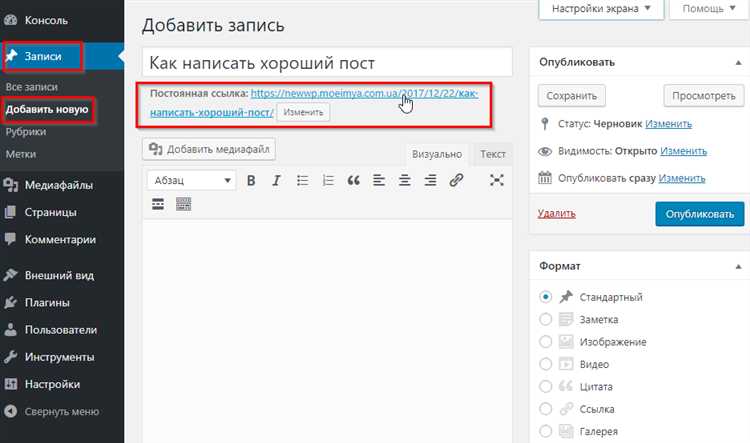Click the post title input field
750x443 pixels.
tap(327, 62)
